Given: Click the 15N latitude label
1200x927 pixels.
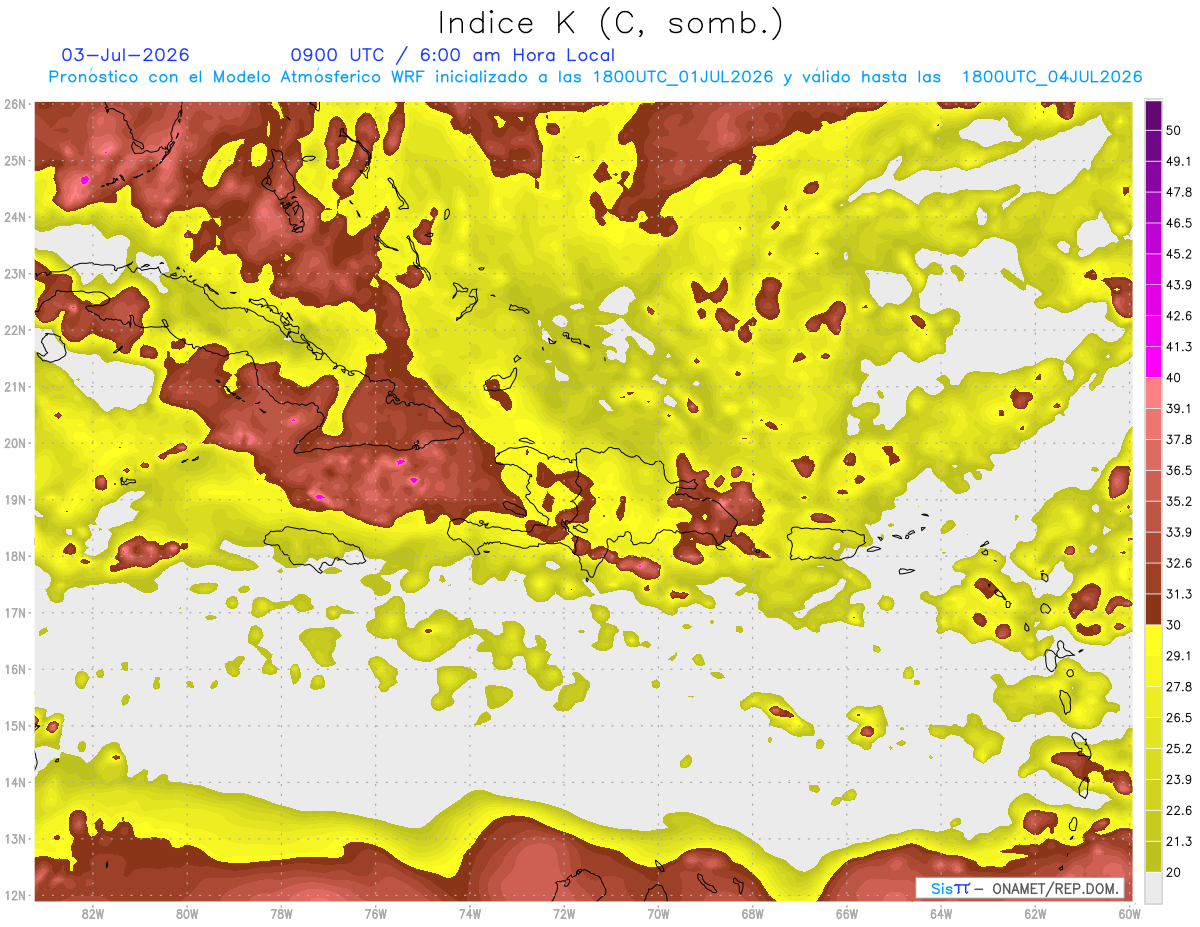Looking at the screenshot, I should point(14,726).
